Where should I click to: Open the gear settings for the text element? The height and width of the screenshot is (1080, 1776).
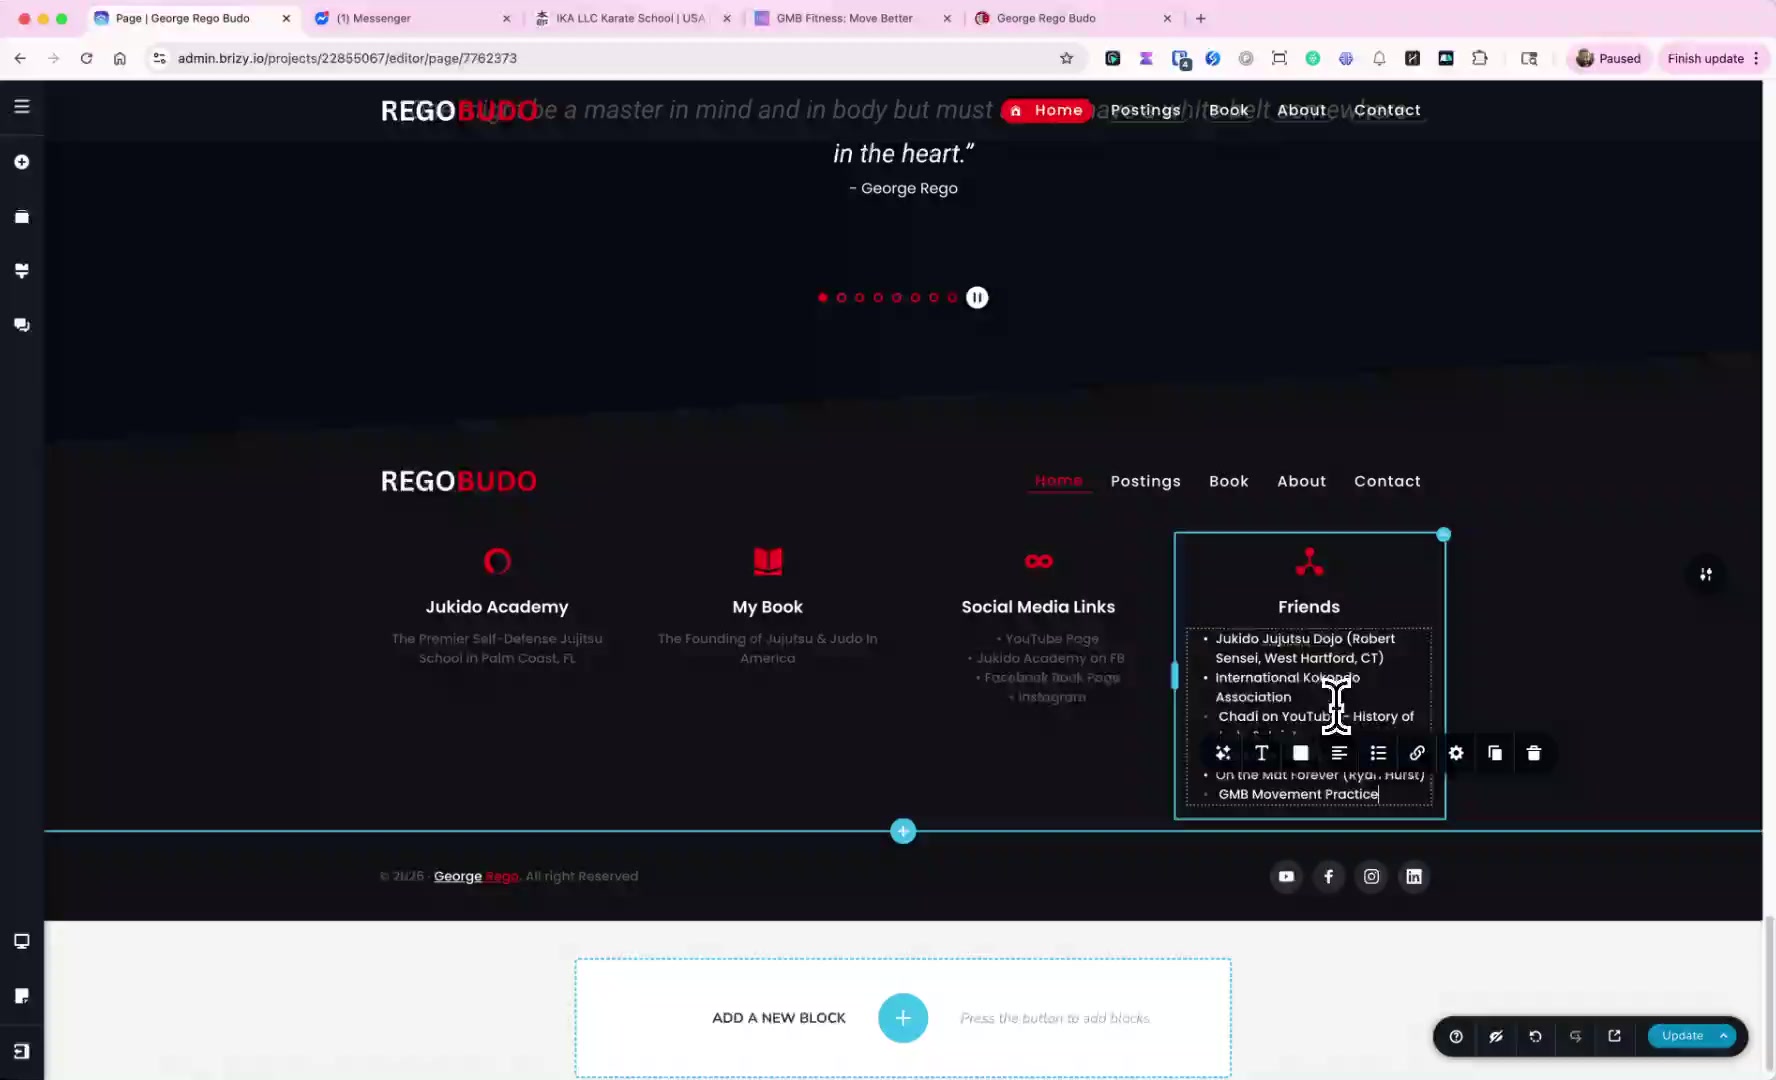(1456, 753)
